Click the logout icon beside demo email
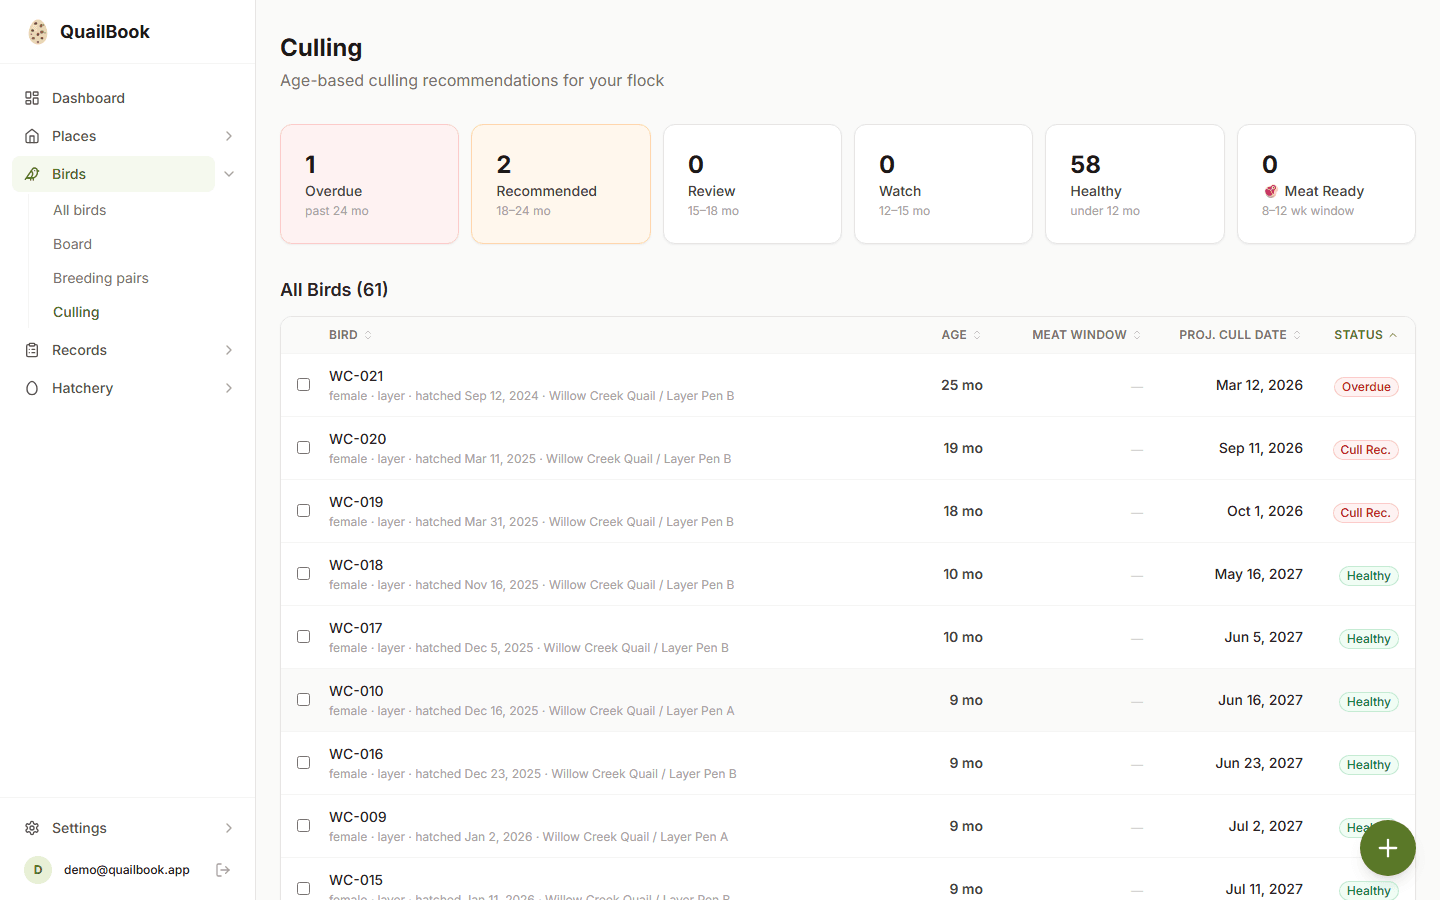This screenshot has width=1440, height=900. 223,870
